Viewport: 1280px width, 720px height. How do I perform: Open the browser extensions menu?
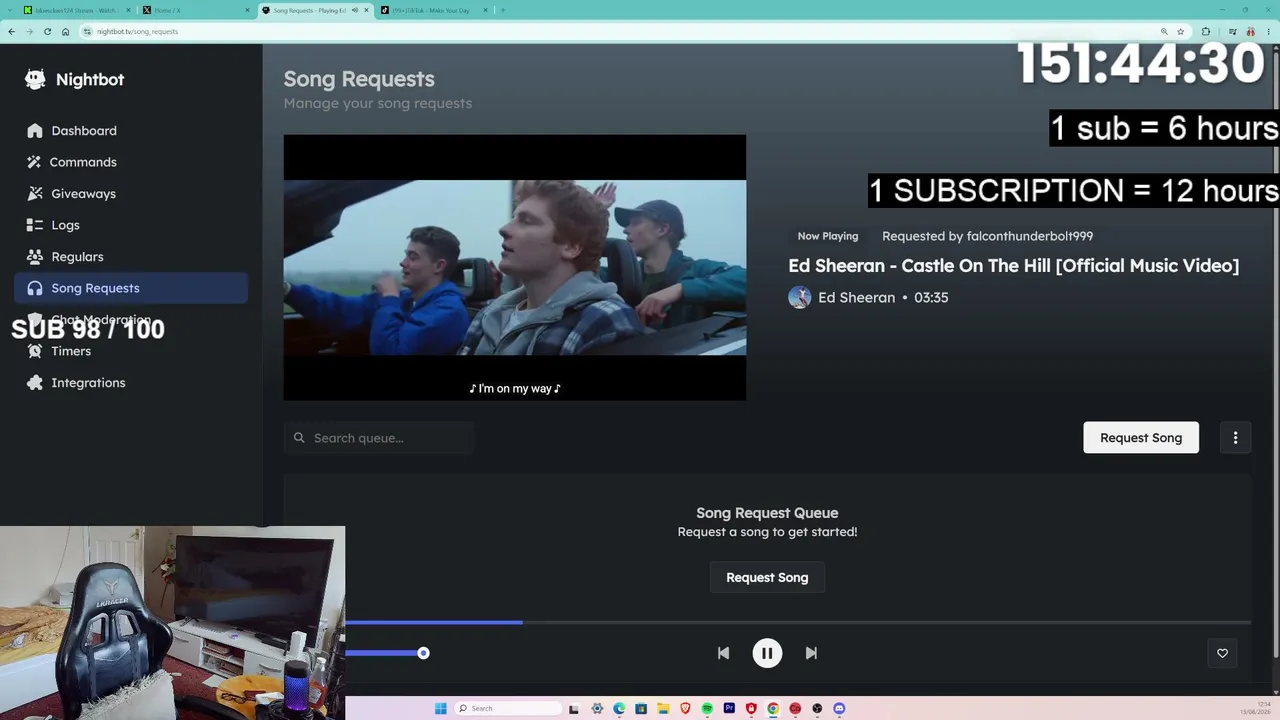1206,32
